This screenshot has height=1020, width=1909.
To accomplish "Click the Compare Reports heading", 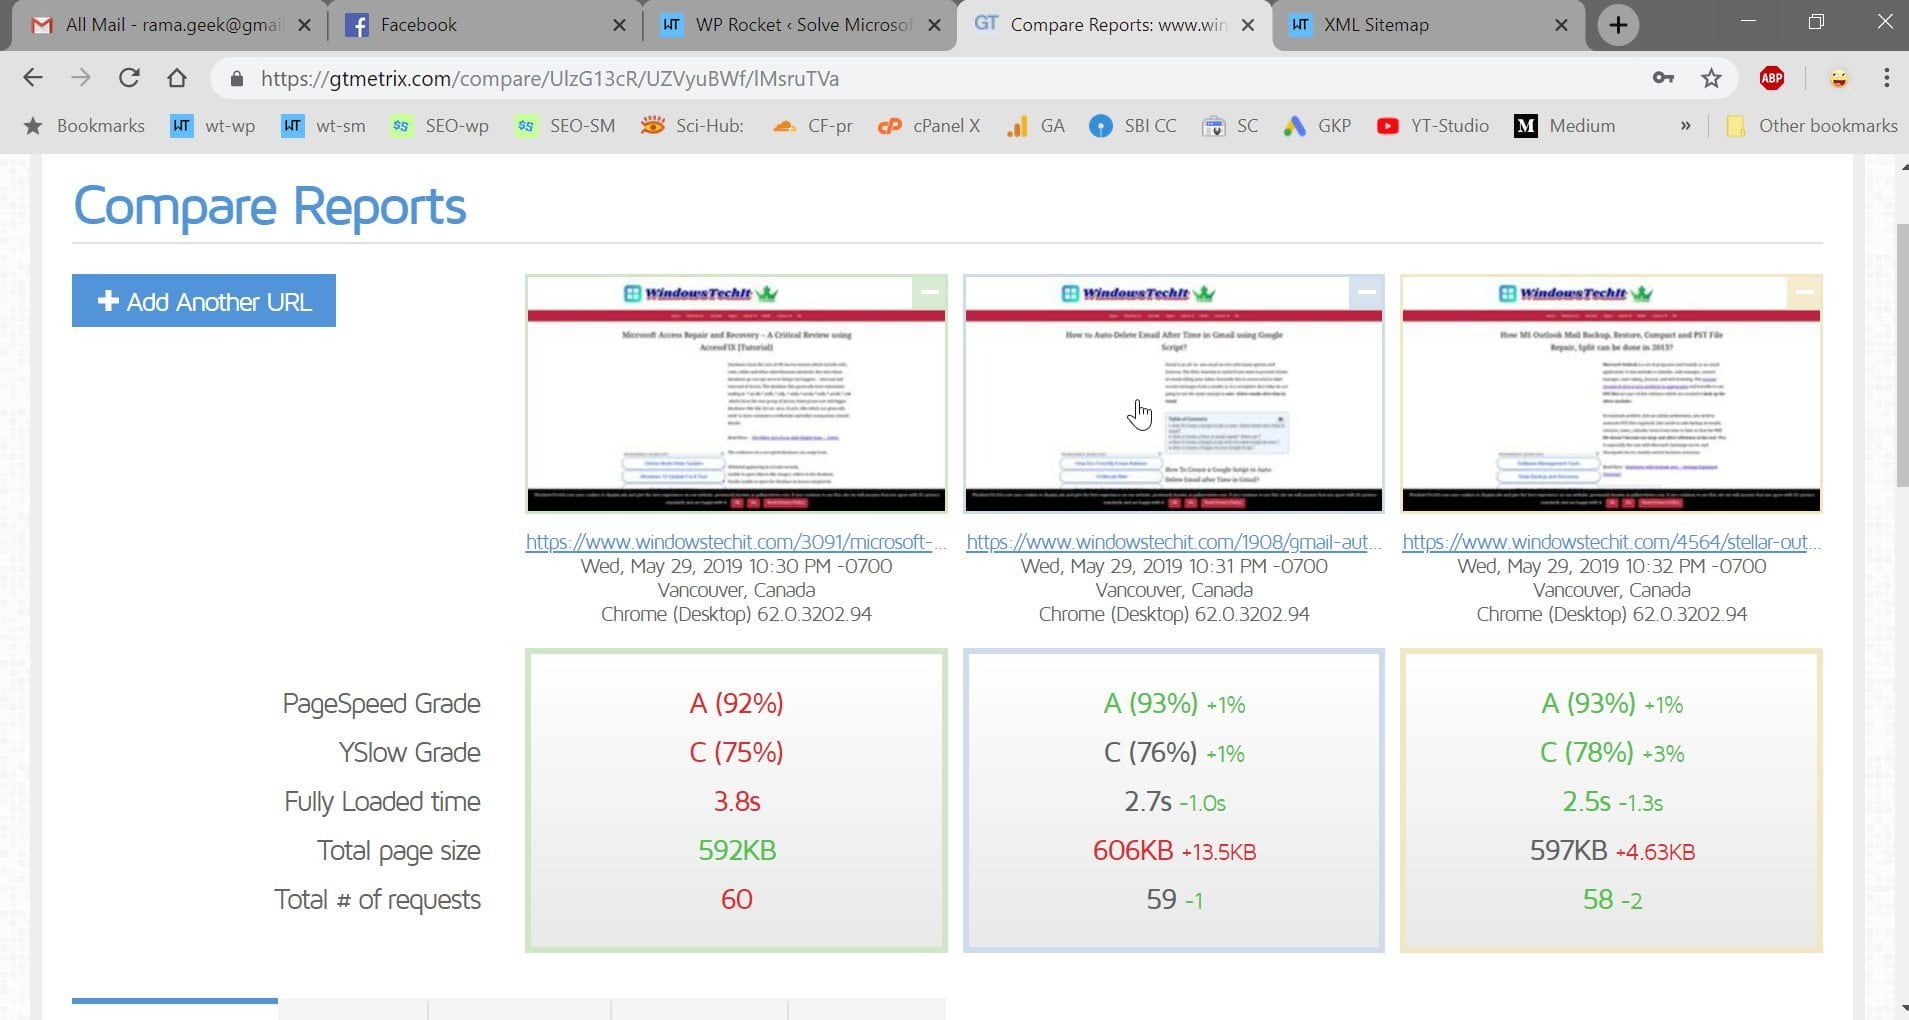I will (270, 206).
